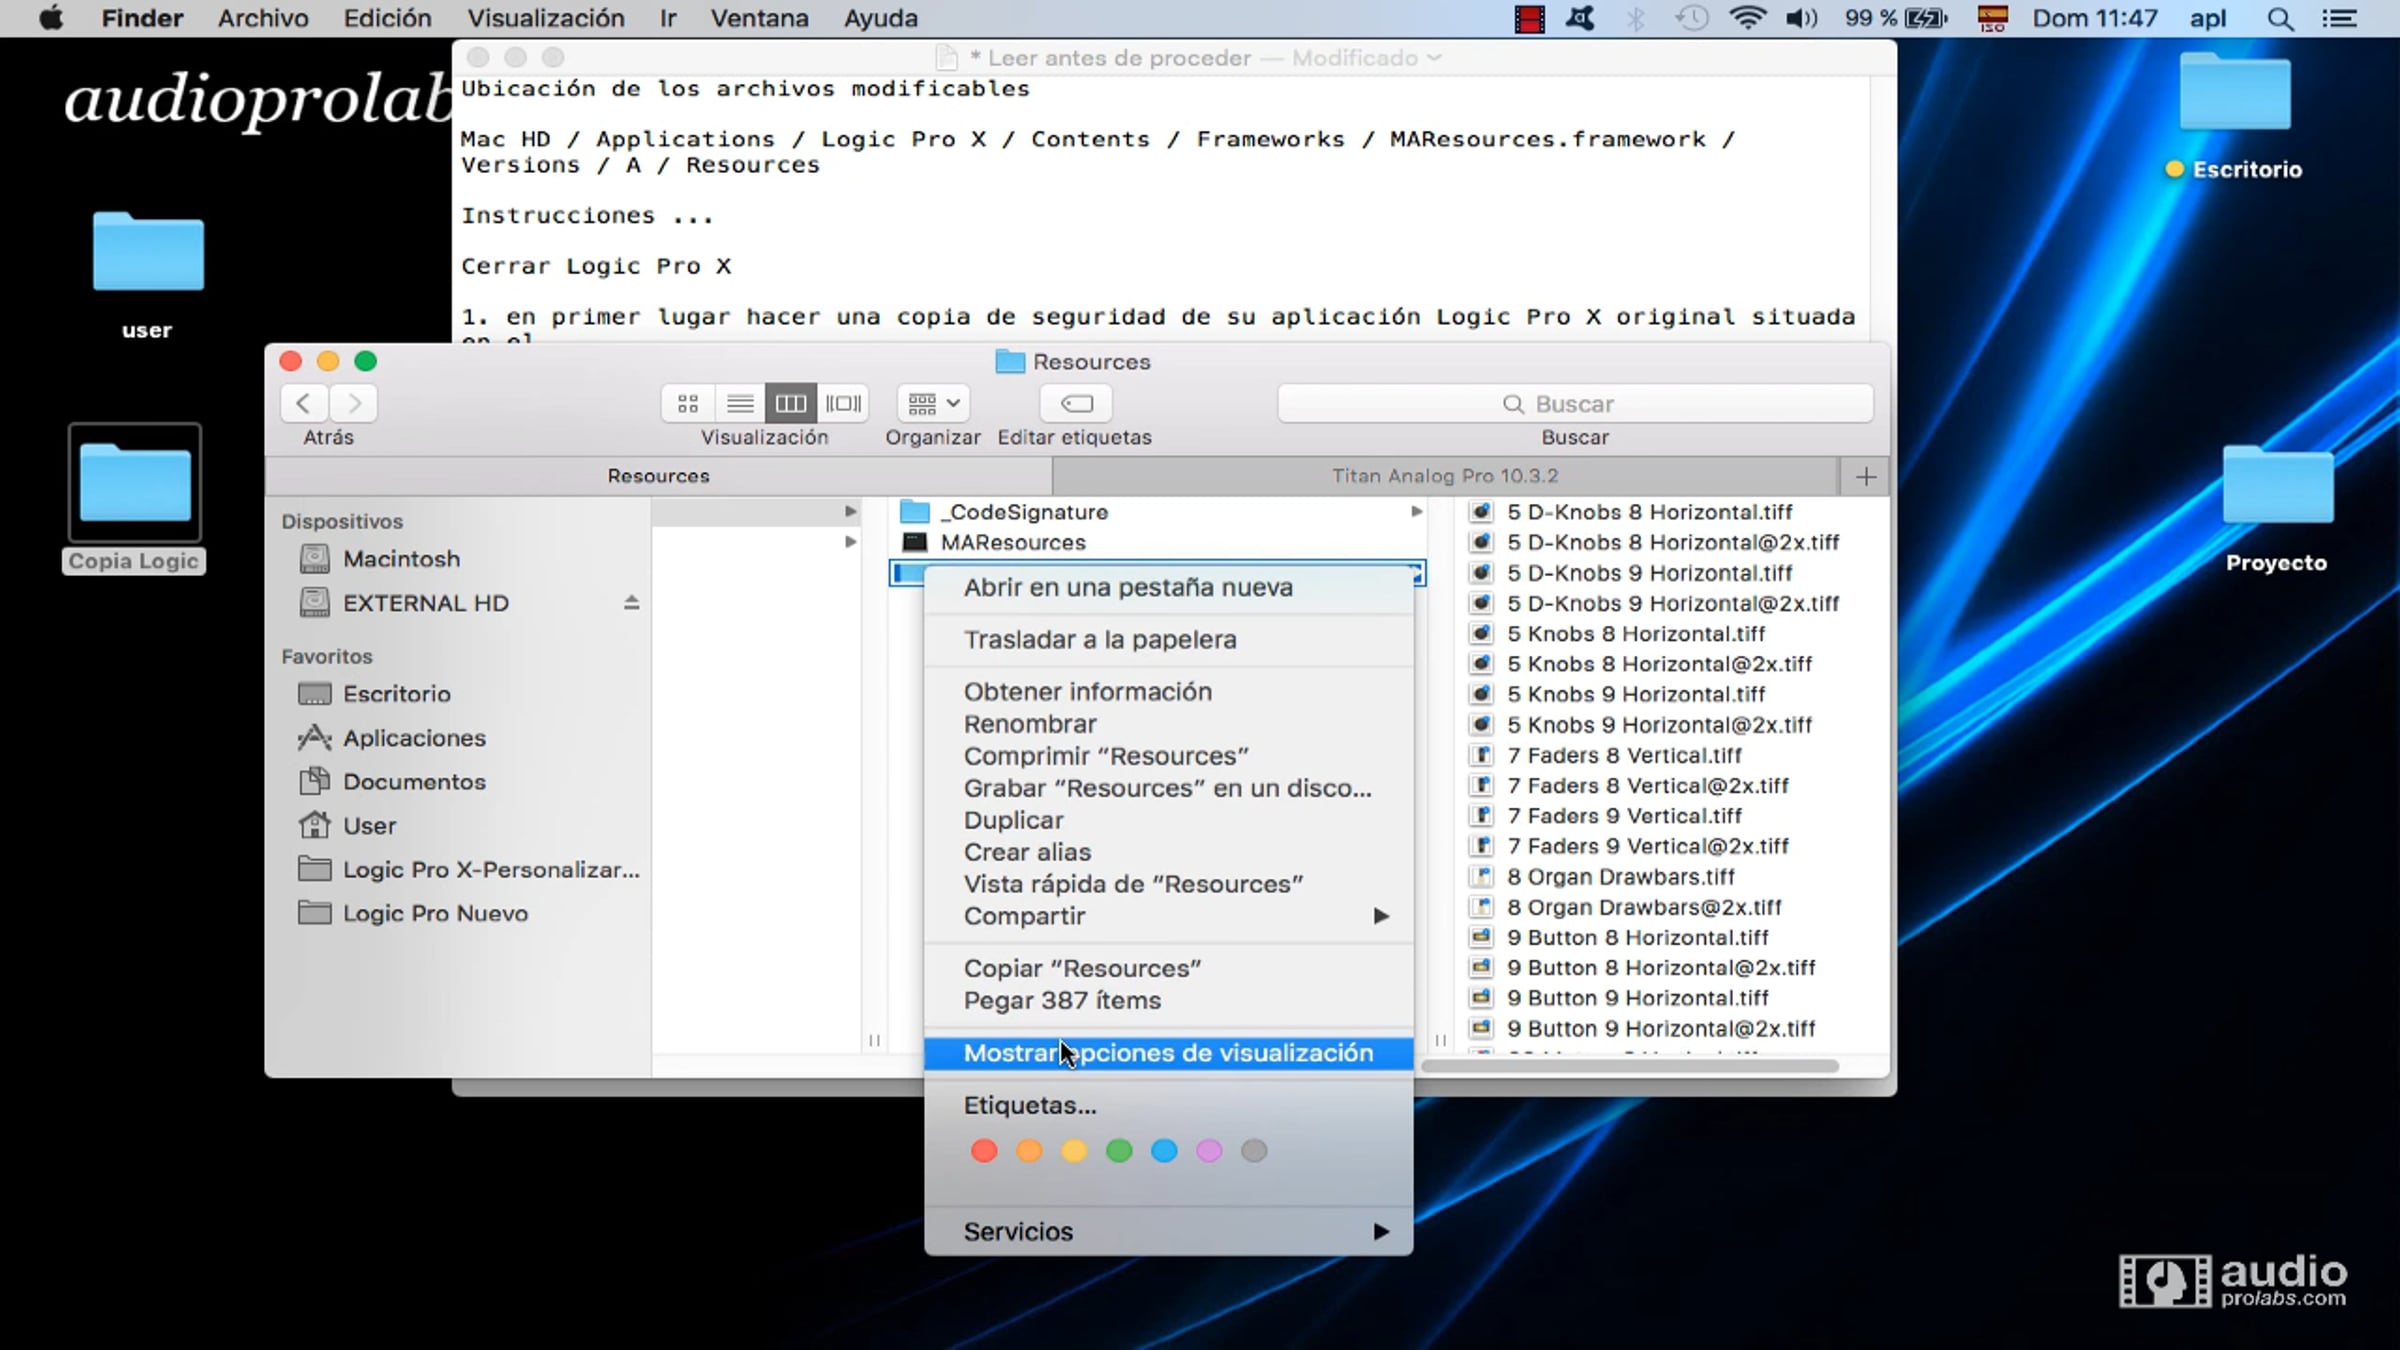The width and height of the screenshot is (2400, 1350).
Task: Switch Finder to icon view
Action: [x=688, y=403]
